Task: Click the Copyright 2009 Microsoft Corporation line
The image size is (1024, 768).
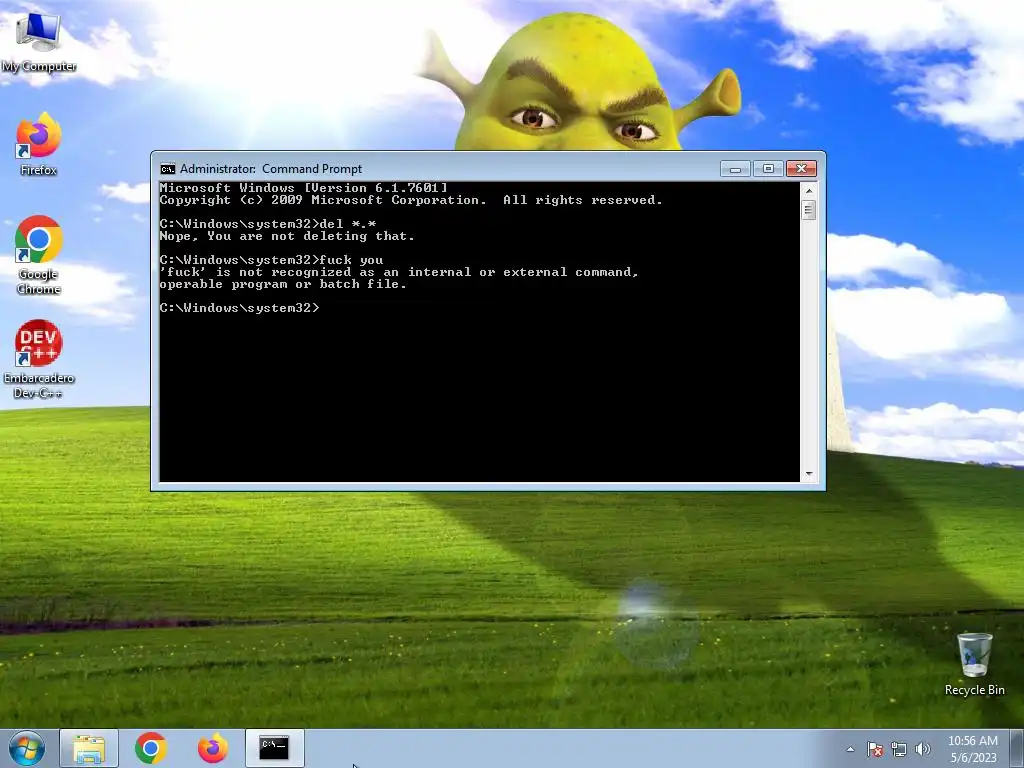Action: click(411, 200)
